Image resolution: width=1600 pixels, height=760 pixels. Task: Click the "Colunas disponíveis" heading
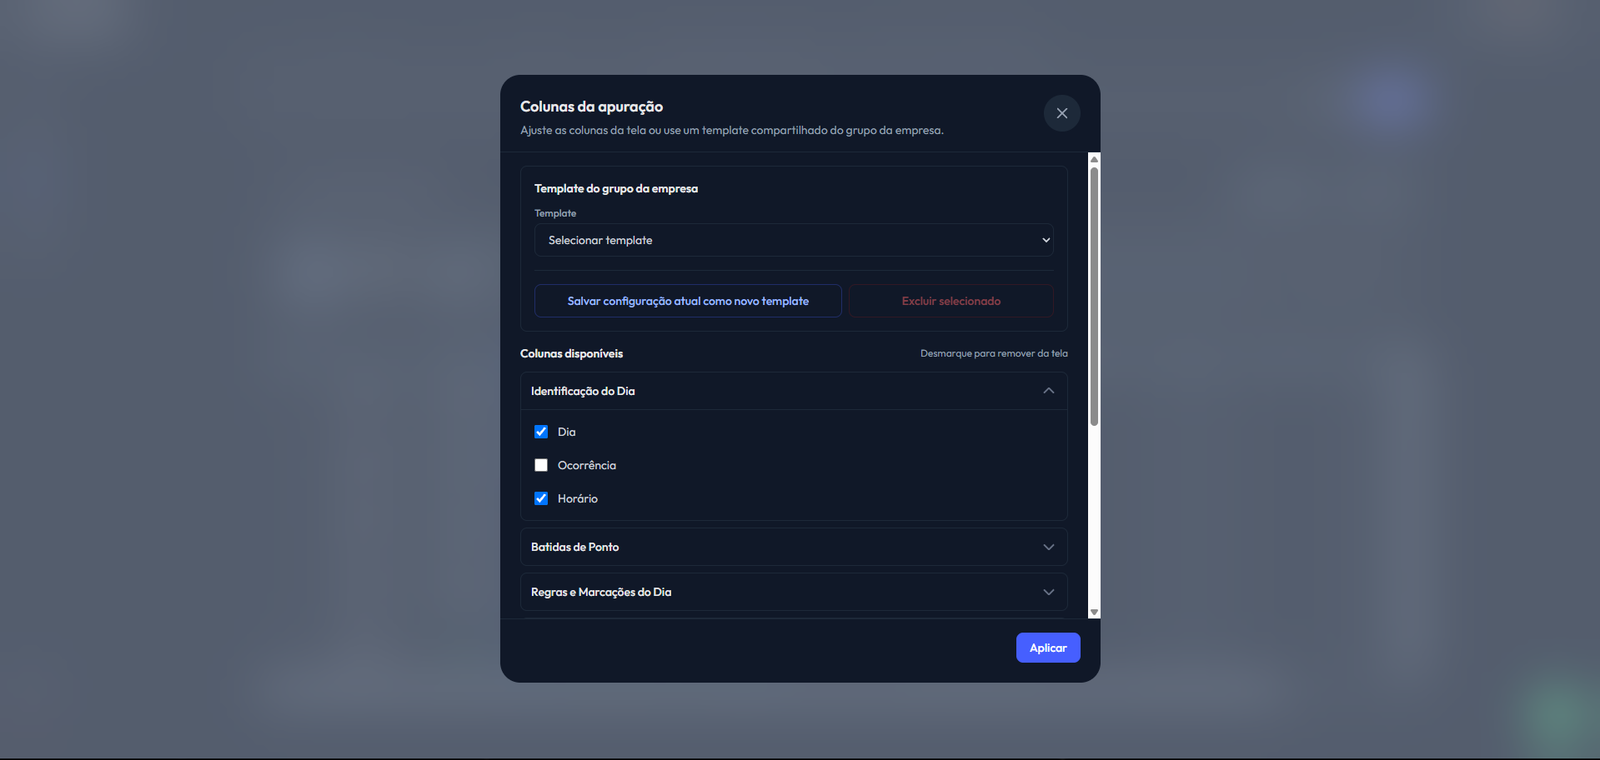coord(571,354)
